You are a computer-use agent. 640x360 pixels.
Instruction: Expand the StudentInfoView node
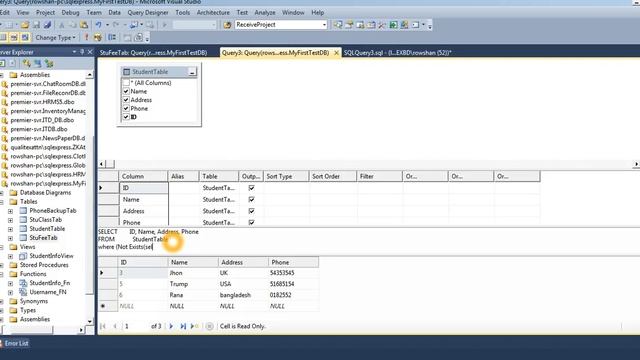[x=11, y=256]
